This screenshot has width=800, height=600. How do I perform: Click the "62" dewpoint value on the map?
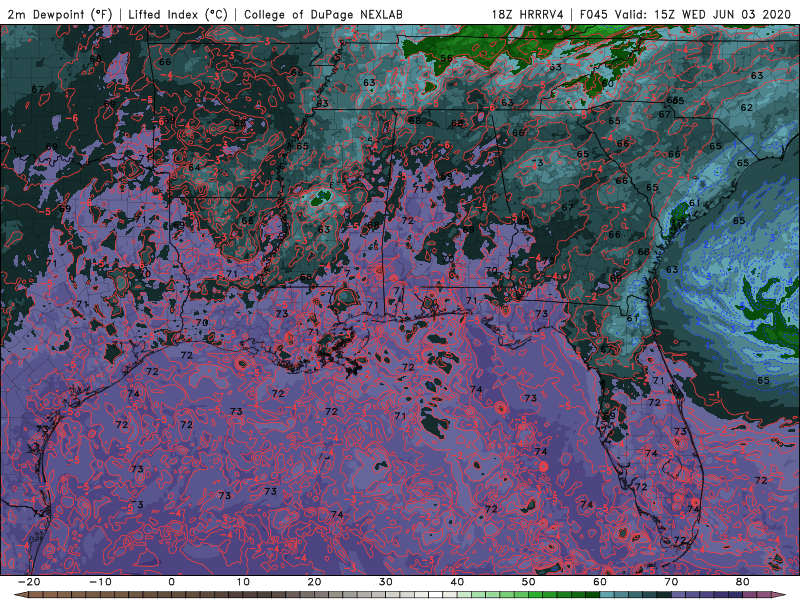pyautogui.click(x=746, y=108)
